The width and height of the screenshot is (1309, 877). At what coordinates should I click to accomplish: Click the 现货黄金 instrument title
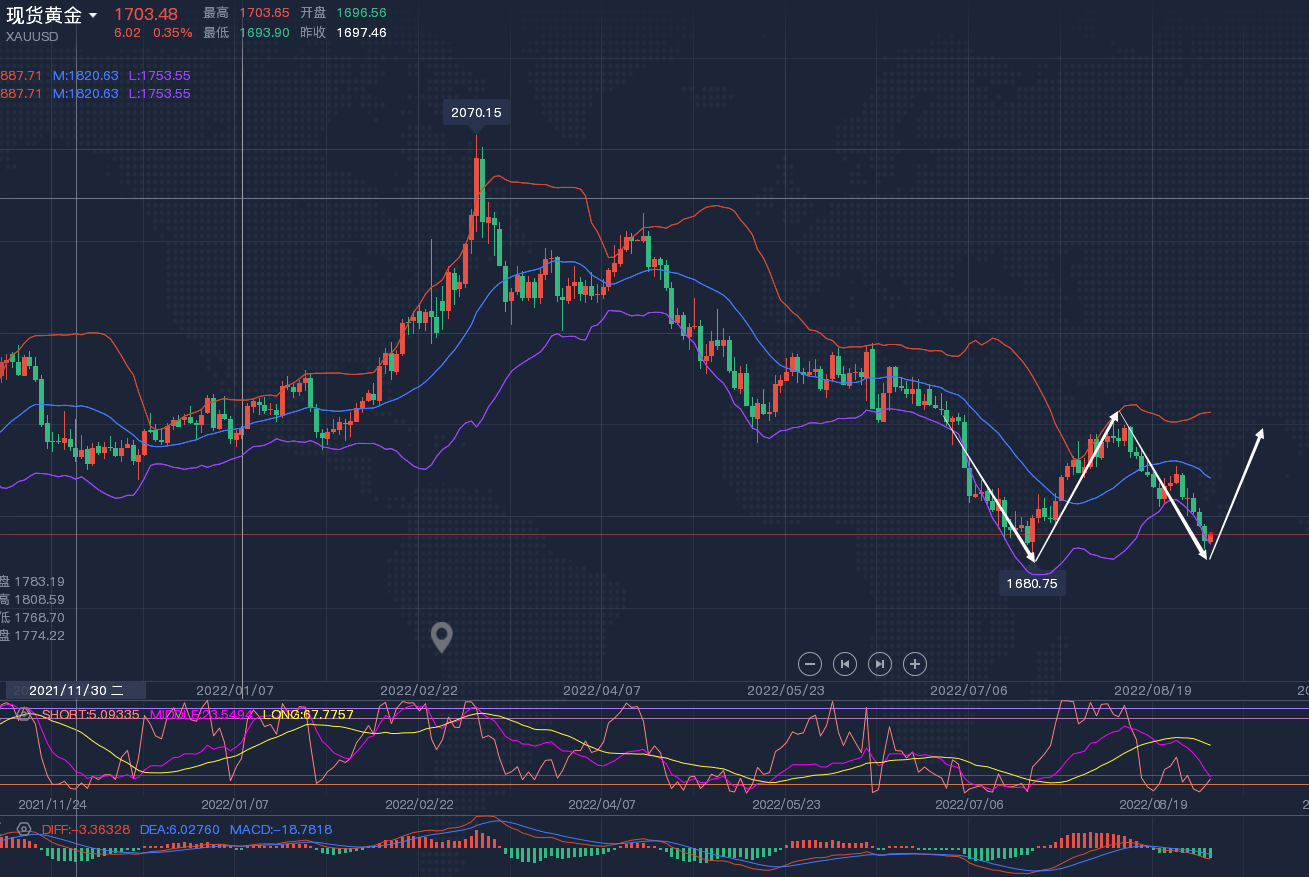[44, 15]
